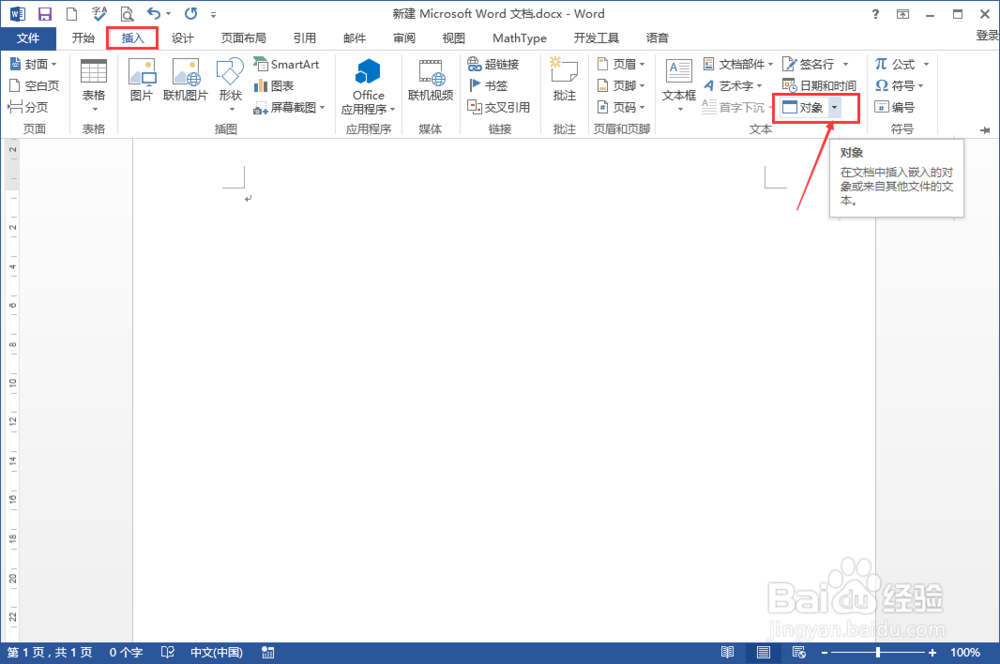Click the New document icon in quick access toolbar
This screenshot has width=1000, height=664.
point(71,14)
